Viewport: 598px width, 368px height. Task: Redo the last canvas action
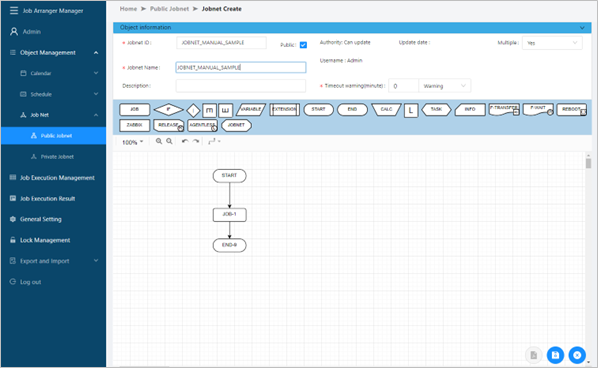196,141
